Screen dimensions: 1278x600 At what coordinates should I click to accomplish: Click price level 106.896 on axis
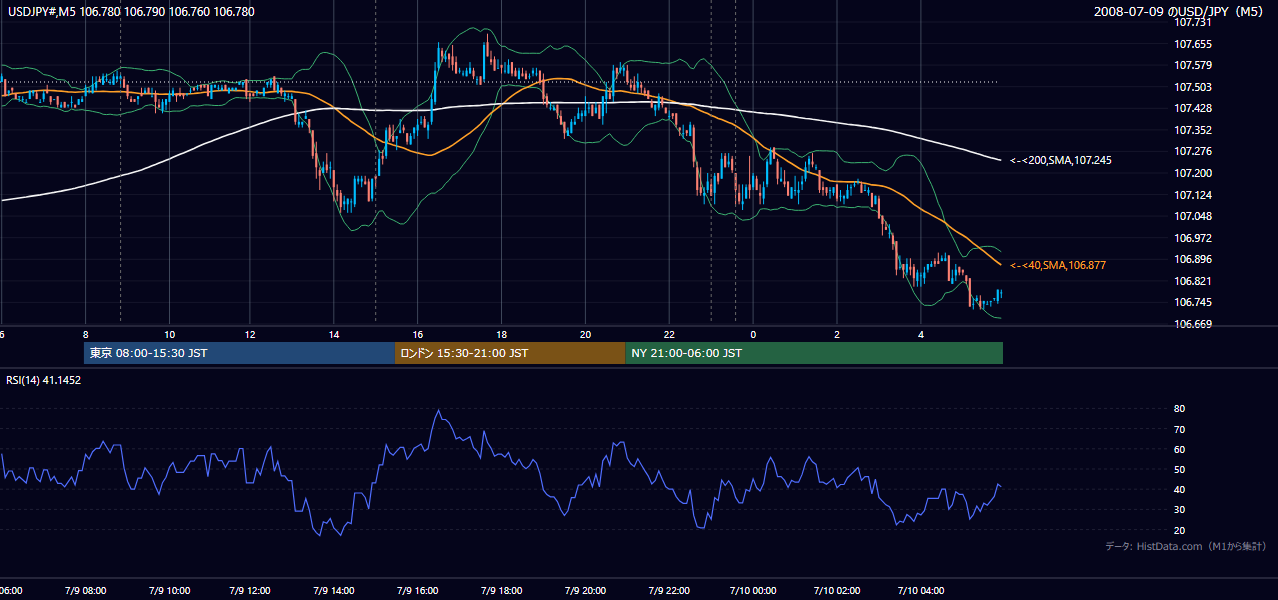(x=1193, y=259)
